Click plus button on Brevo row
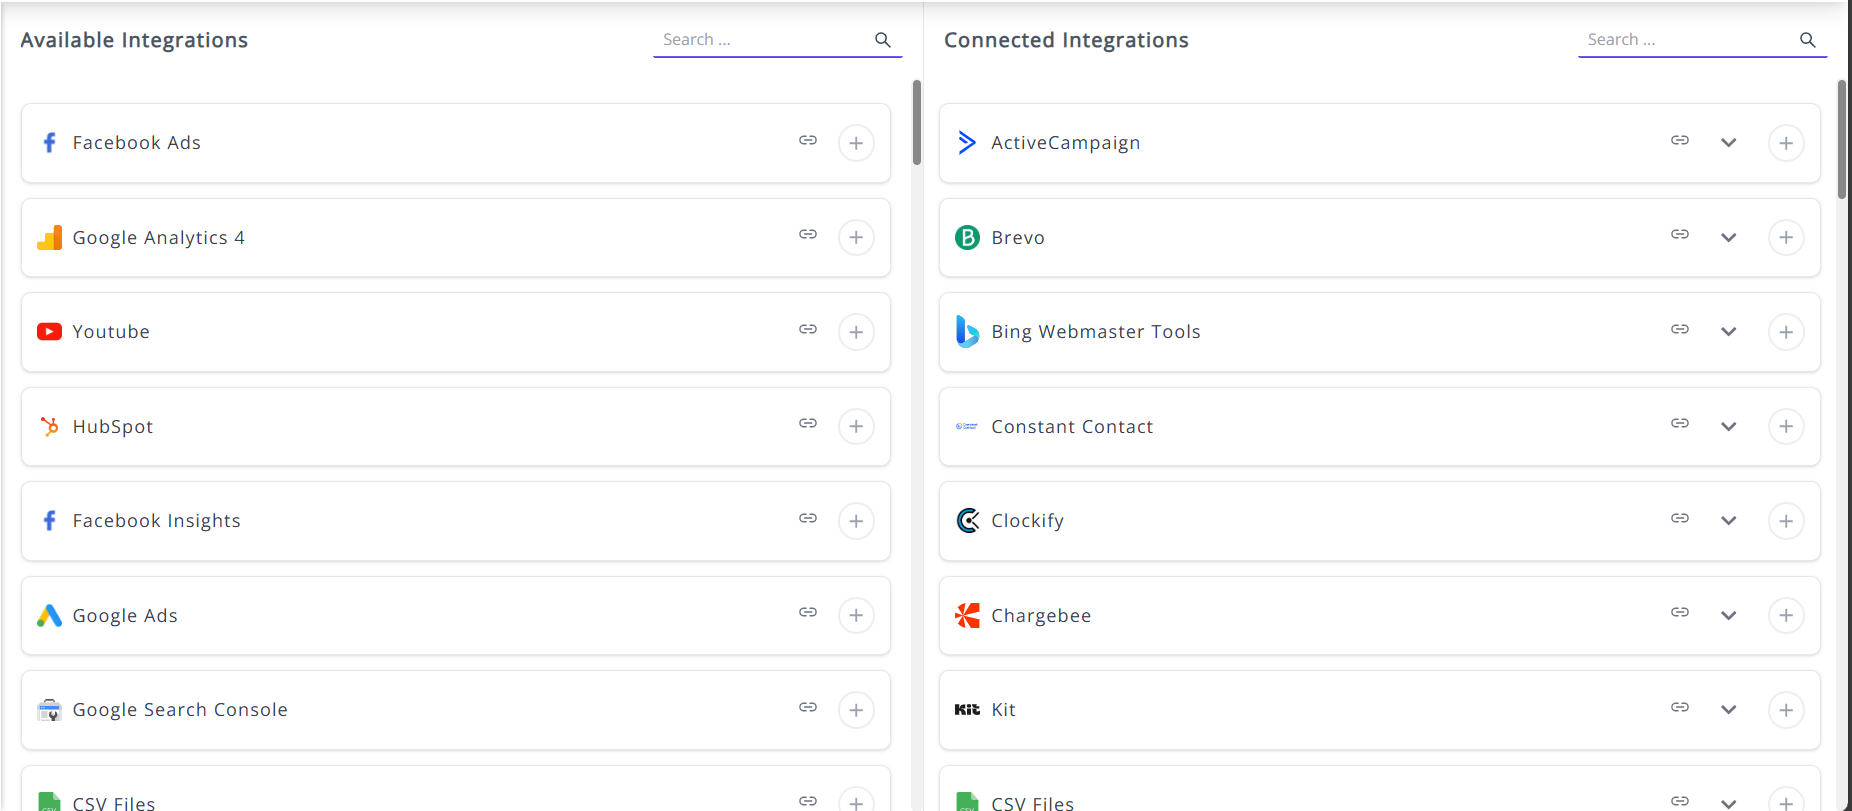 point(1786,237)
